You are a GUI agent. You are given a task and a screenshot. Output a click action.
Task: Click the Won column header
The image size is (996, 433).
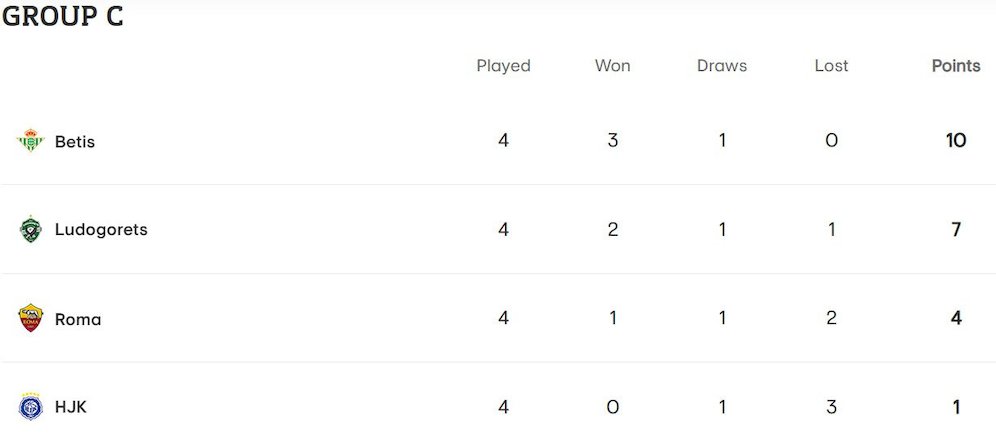612,66
